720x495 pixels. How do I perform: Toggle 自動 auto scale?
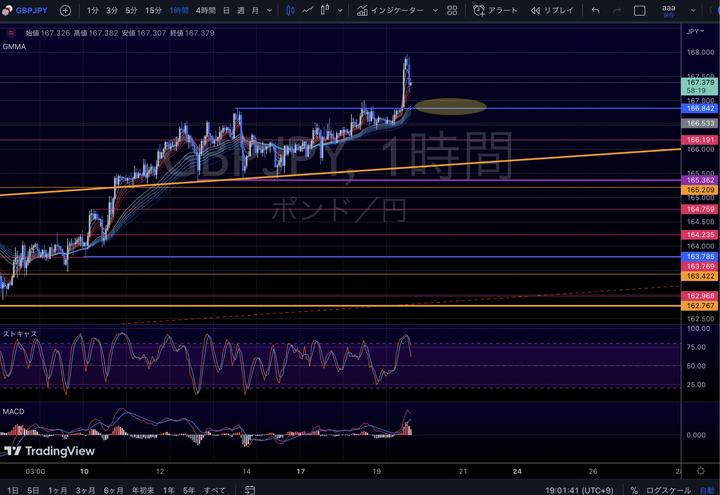point(707,490)
